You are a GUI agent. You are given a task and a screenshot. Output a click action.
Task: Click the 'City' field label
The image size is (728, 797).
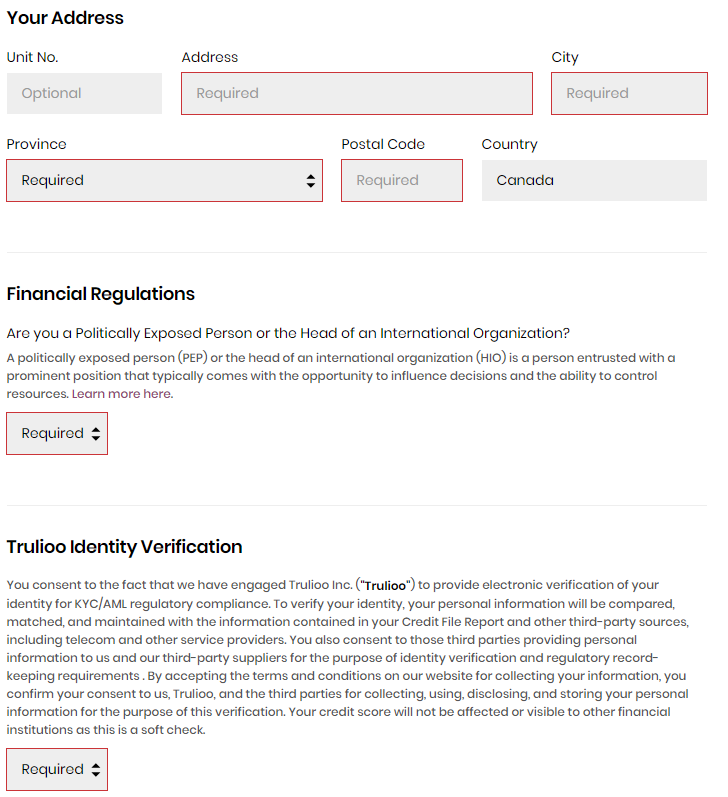point(565,57)
